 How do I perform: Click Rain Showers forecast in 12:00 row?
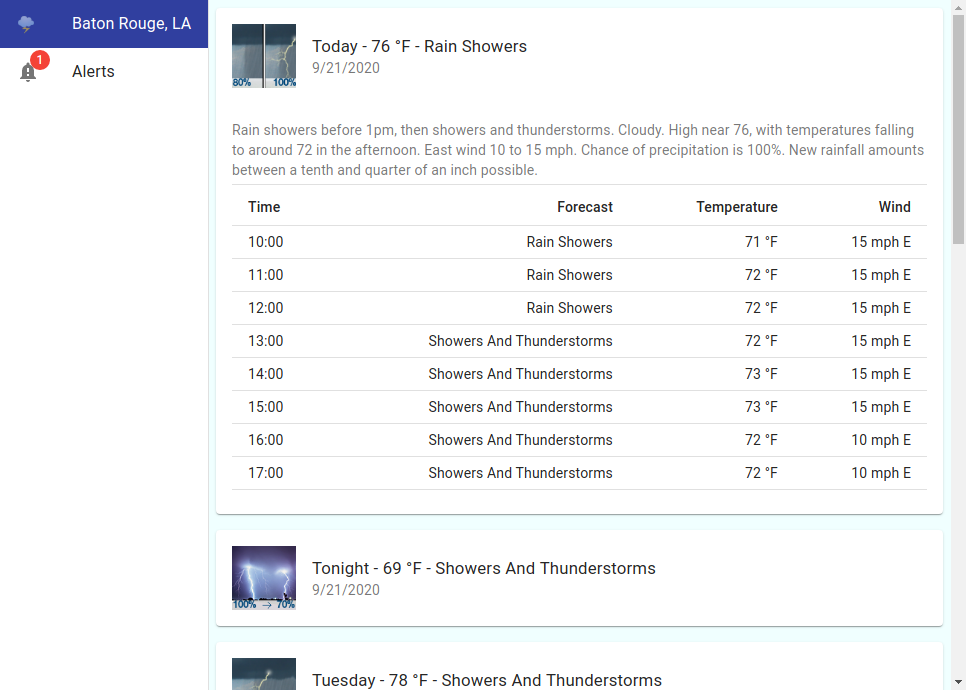[569, 308]
